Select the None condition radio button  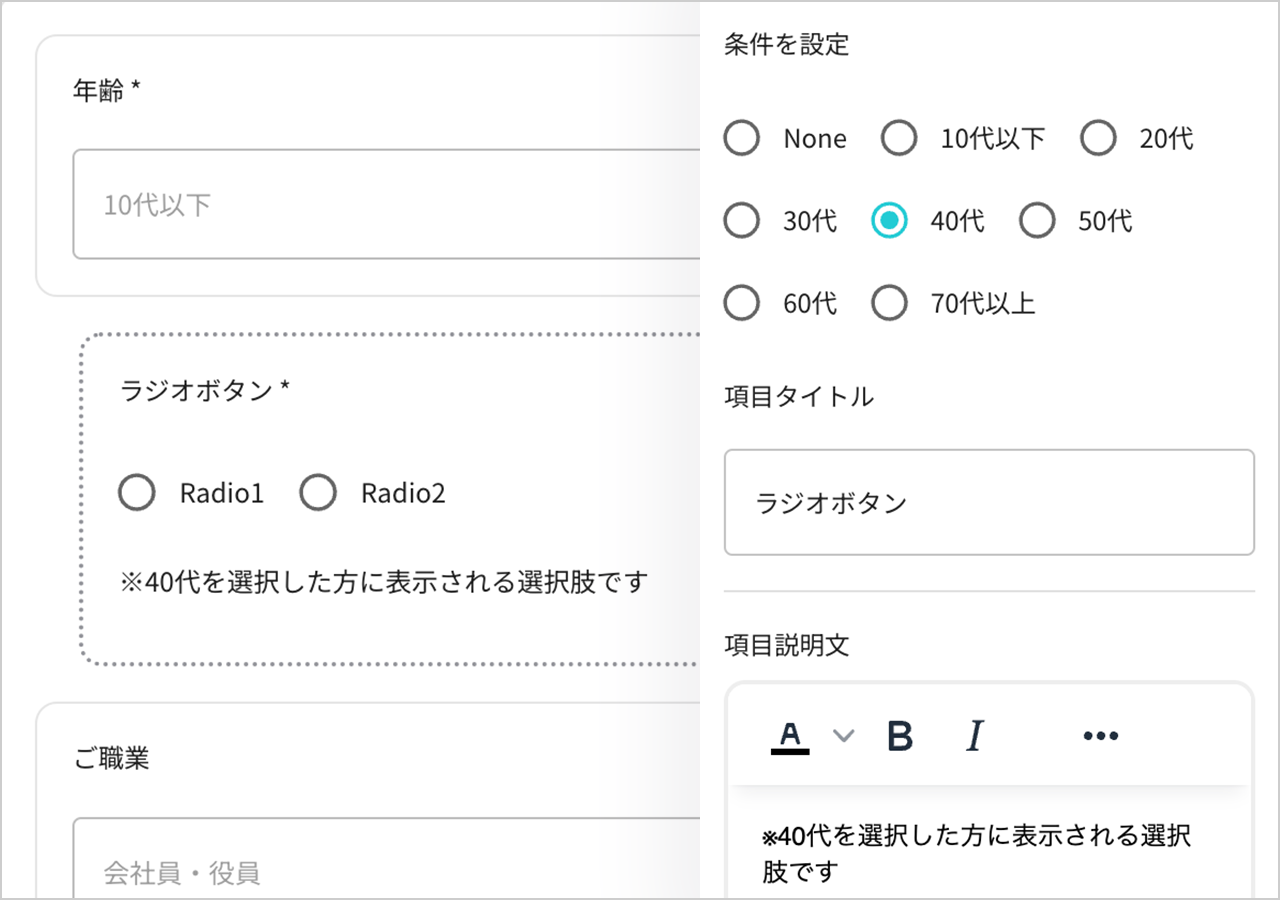point(741,138)
